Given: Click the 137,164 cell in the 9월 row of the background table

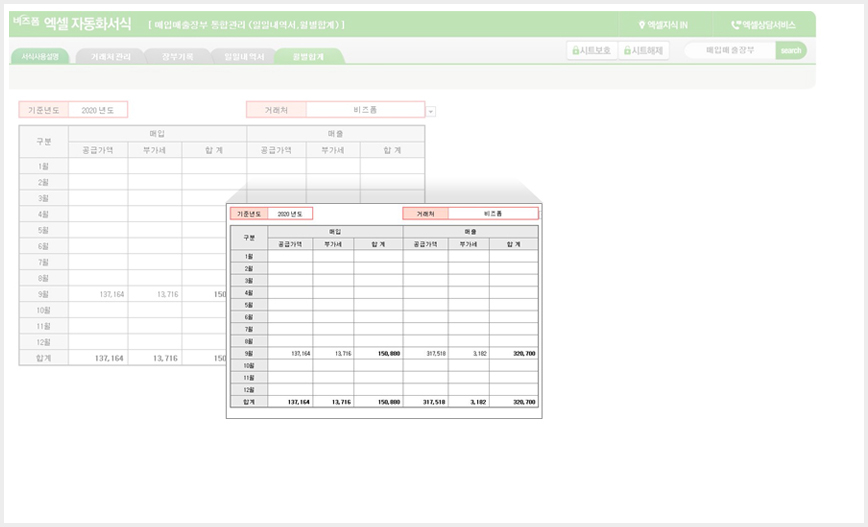Looking at the screenshot, I should point(98,294).
